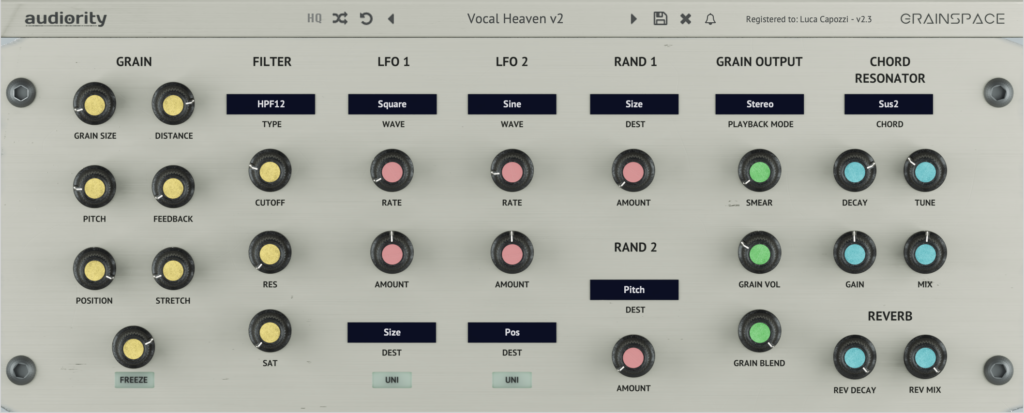The image size is (1024, 413).
Task: Open LFO 2 DEST dropdown showing Pos
Action: coord(512,332)
